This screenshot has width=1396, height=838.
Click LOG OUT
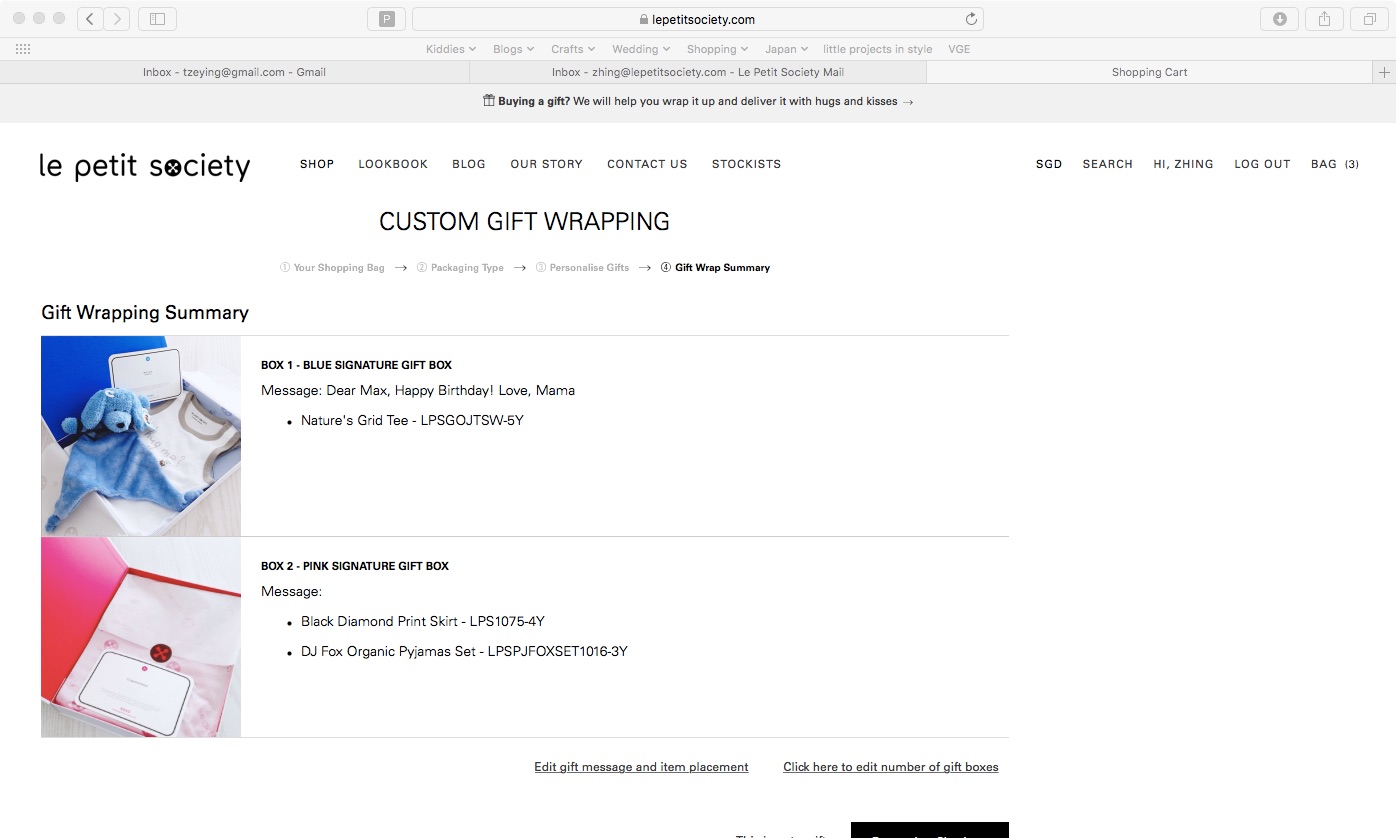1262,164
